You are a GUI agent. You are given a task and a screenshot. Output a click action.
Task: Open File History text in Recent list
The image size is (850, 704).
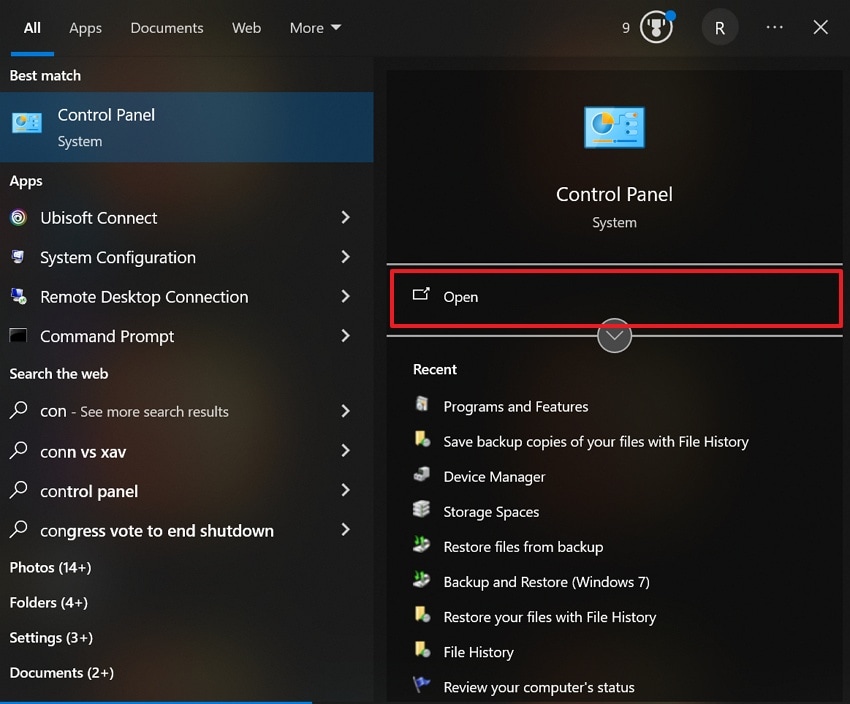click(x=478, y=652)
